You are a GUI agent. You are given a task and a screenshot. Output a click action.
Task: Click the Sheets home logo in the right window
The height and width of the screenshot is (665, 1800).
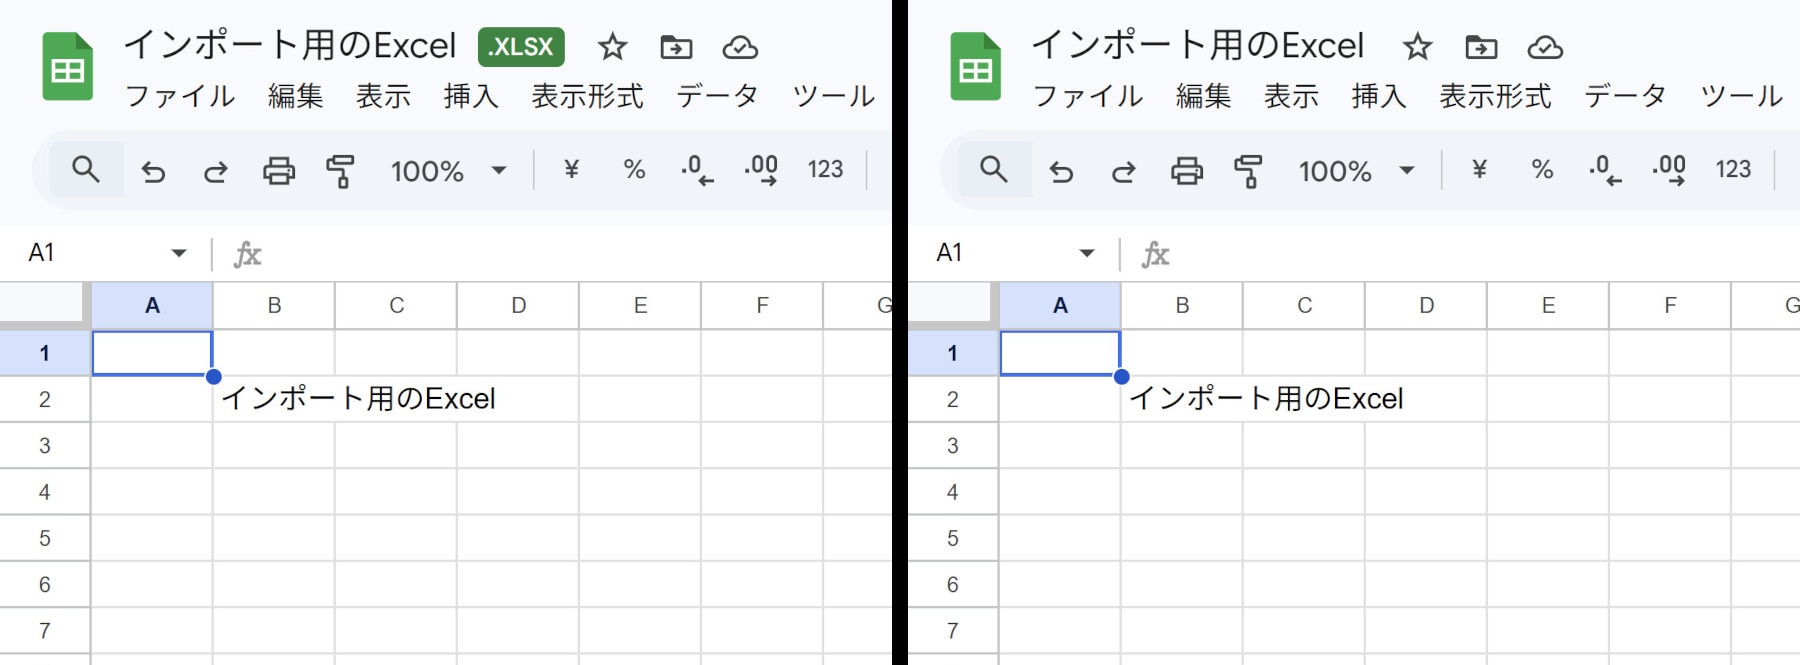click(975, 67)
